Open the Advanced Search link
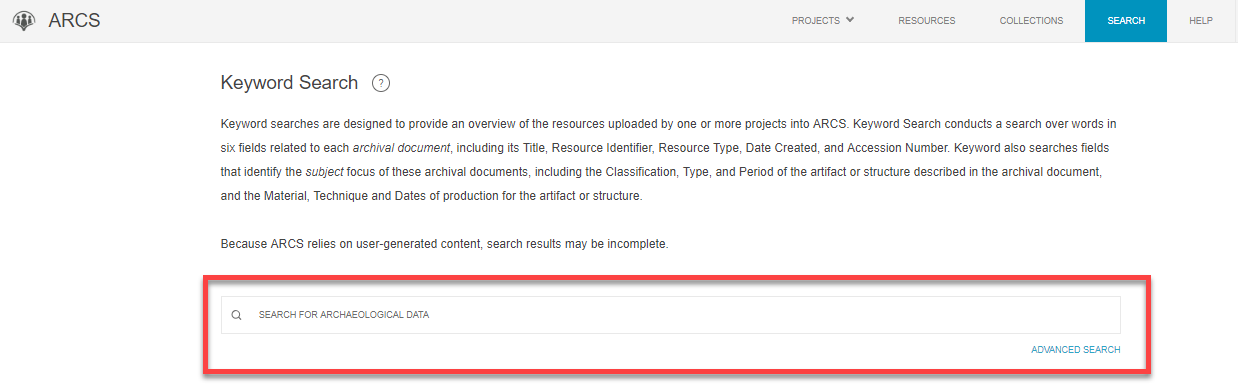 point(1075,350)
